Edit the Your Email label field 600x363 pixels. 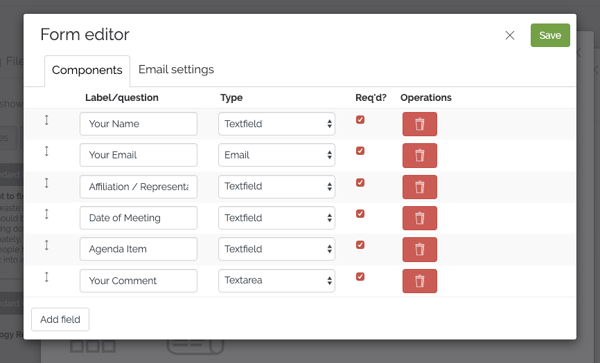click(139, 155)
